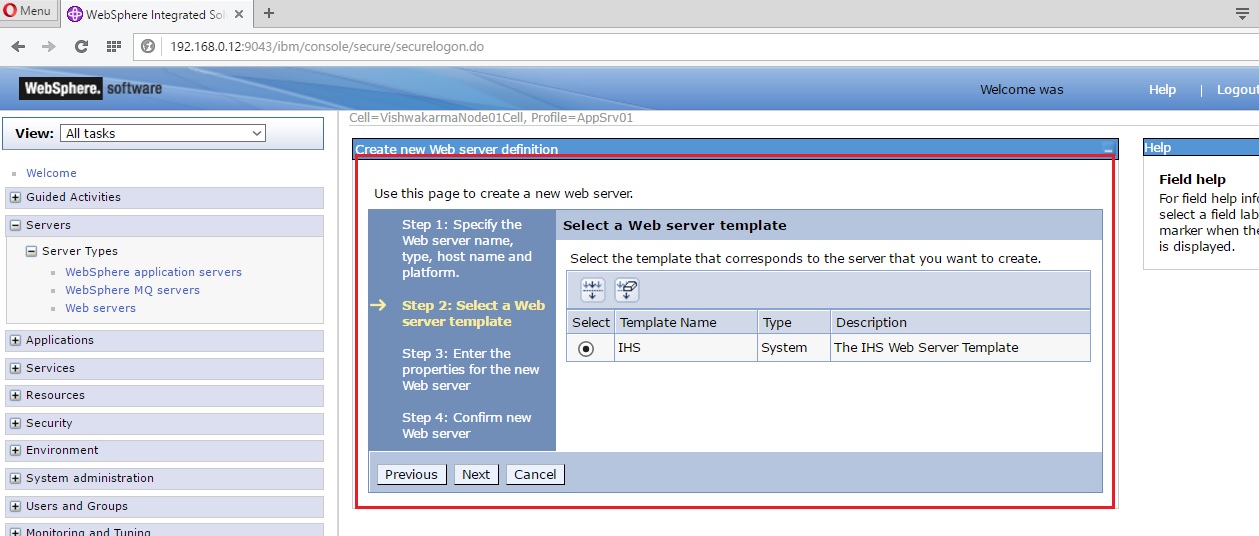Expand the Applications section

pyautogui.click(x=15, y=341)
